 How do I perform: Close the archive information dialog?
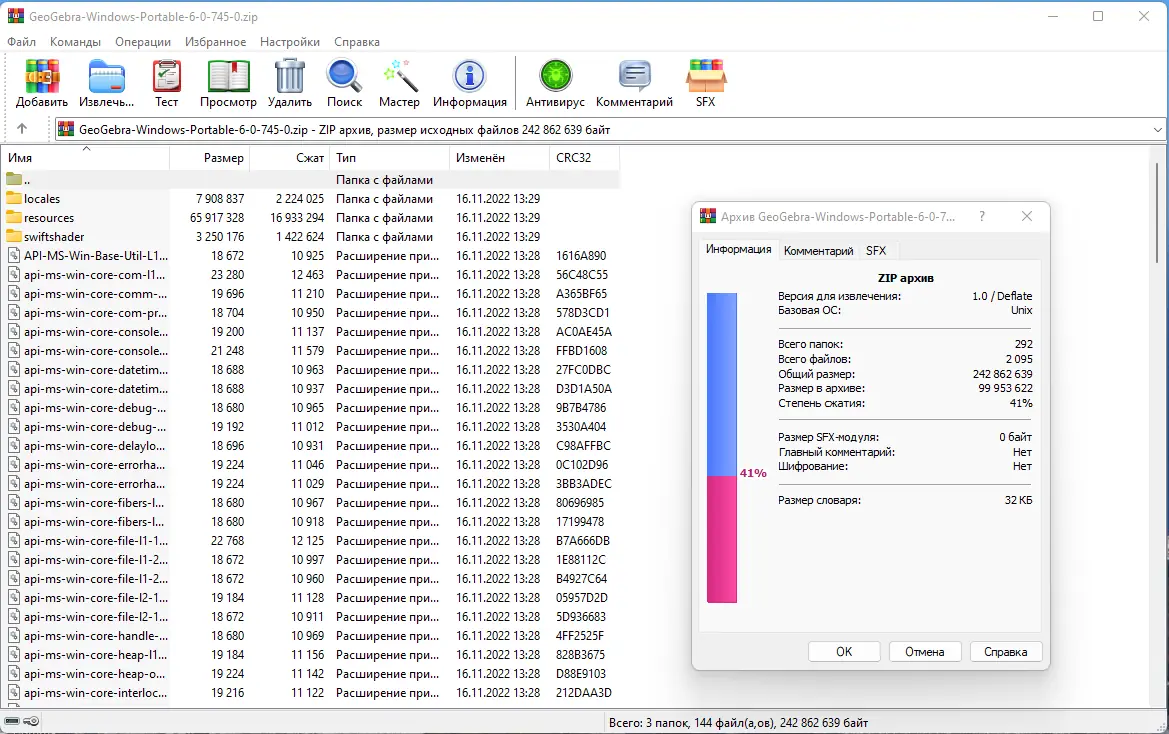pos(1027,216)
